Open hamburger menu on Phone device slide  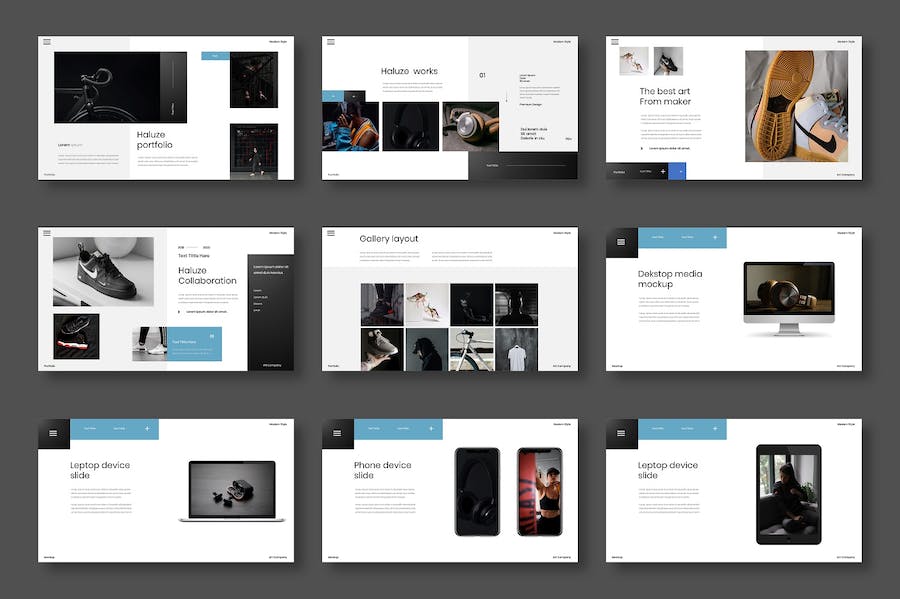click(336, 432)
